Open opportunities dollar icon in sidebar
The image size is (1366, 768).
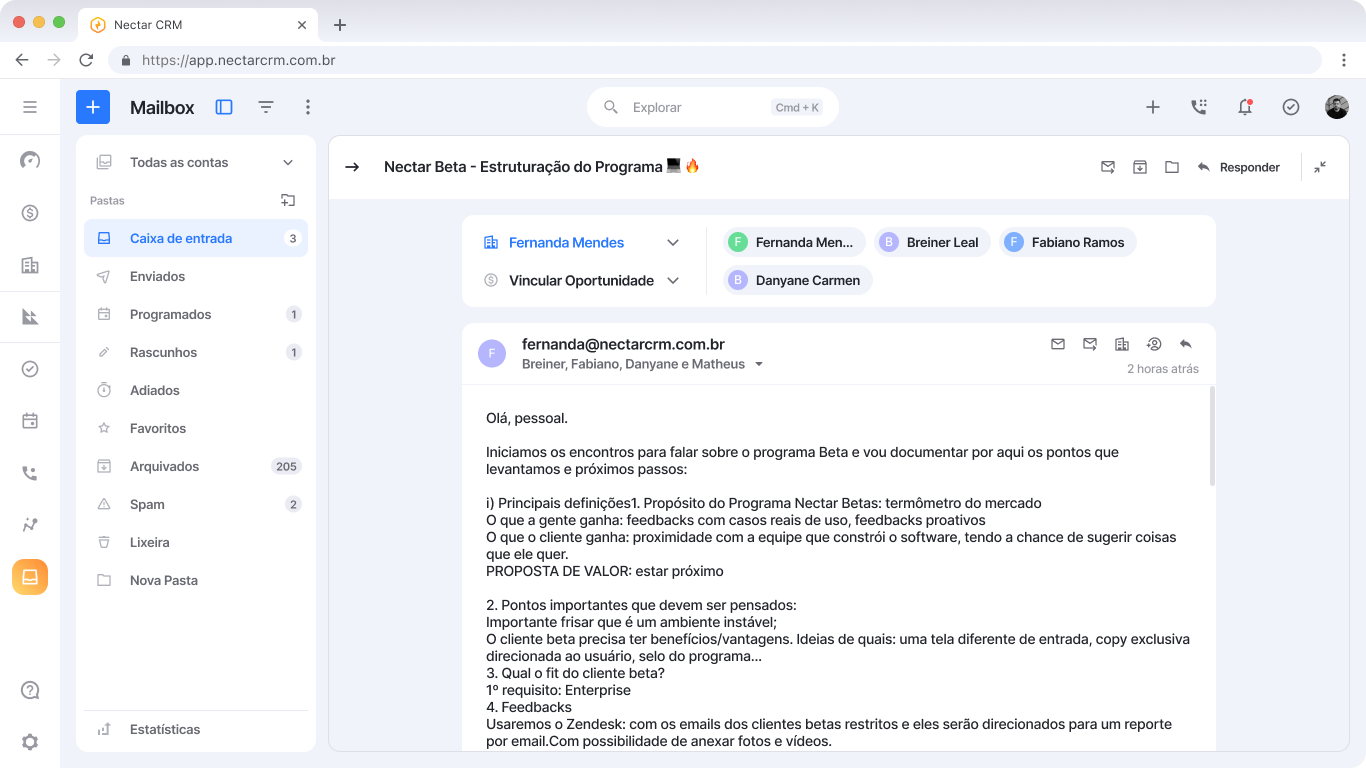[x=30, y=212]
